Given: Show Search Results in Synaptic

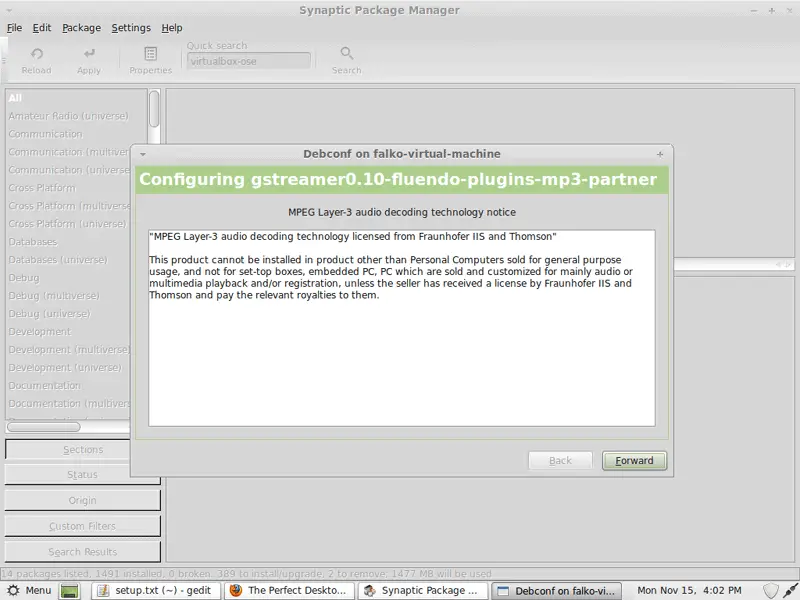Looking at the screenshot, I should [83, 552].
